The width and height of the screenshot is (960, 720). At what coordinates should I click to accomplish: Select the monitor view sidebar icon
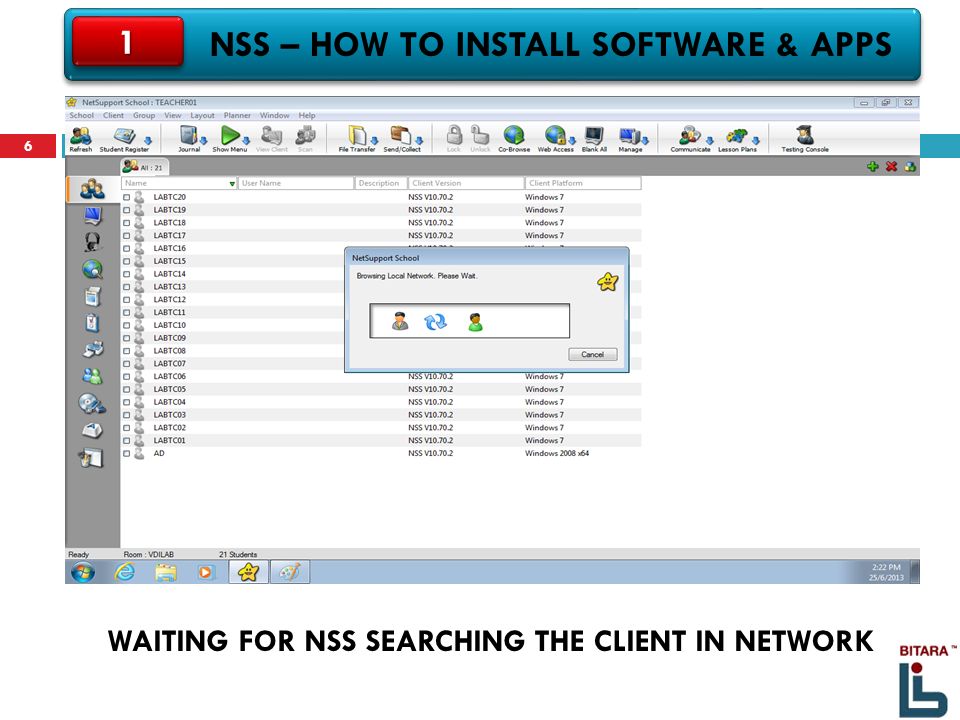pyautogui.click(x=92, y=216)
